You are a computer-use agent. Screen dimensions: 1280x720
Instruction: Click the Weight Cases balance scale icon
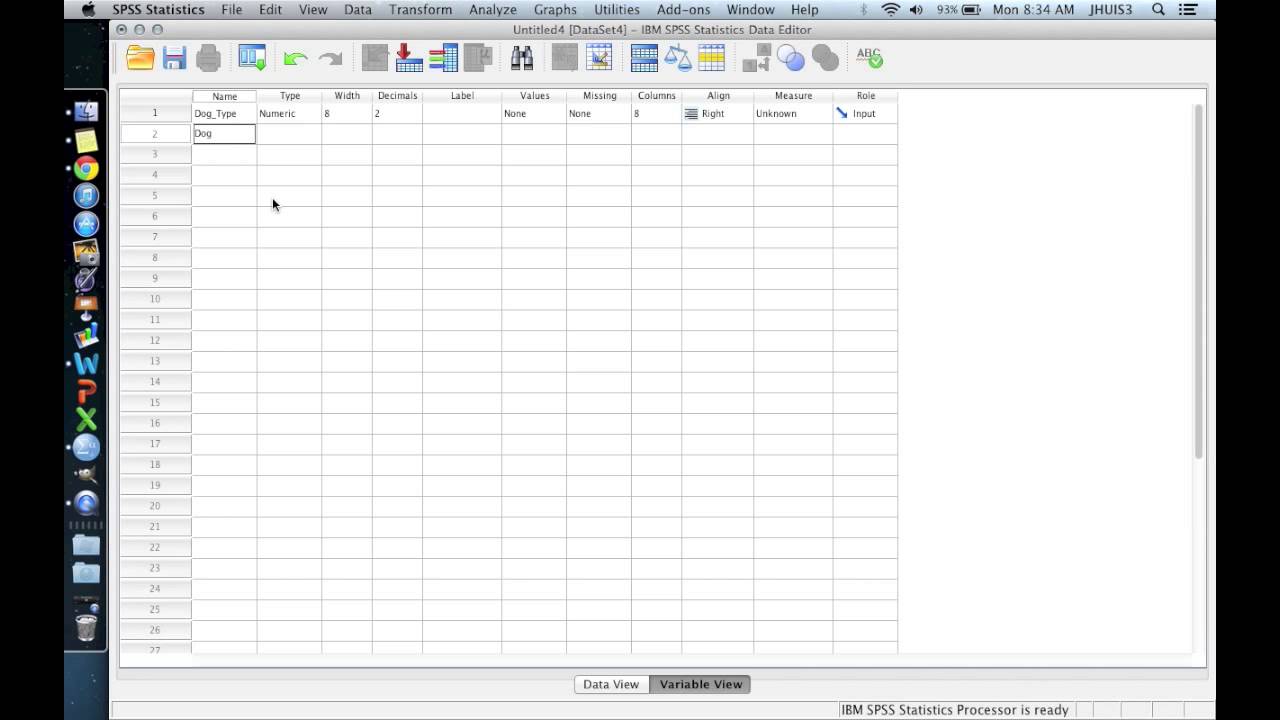(678, 58)
